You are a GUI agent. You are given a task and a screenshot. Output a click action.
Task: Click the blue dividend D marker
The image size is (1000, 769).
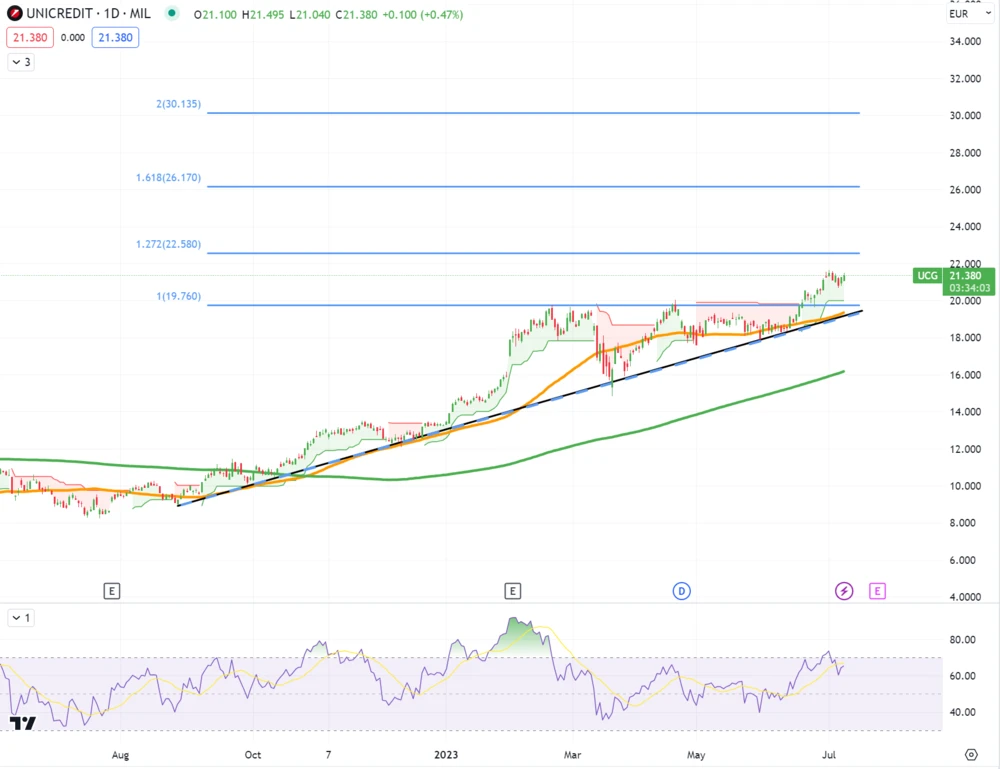[x=681, y=591]
